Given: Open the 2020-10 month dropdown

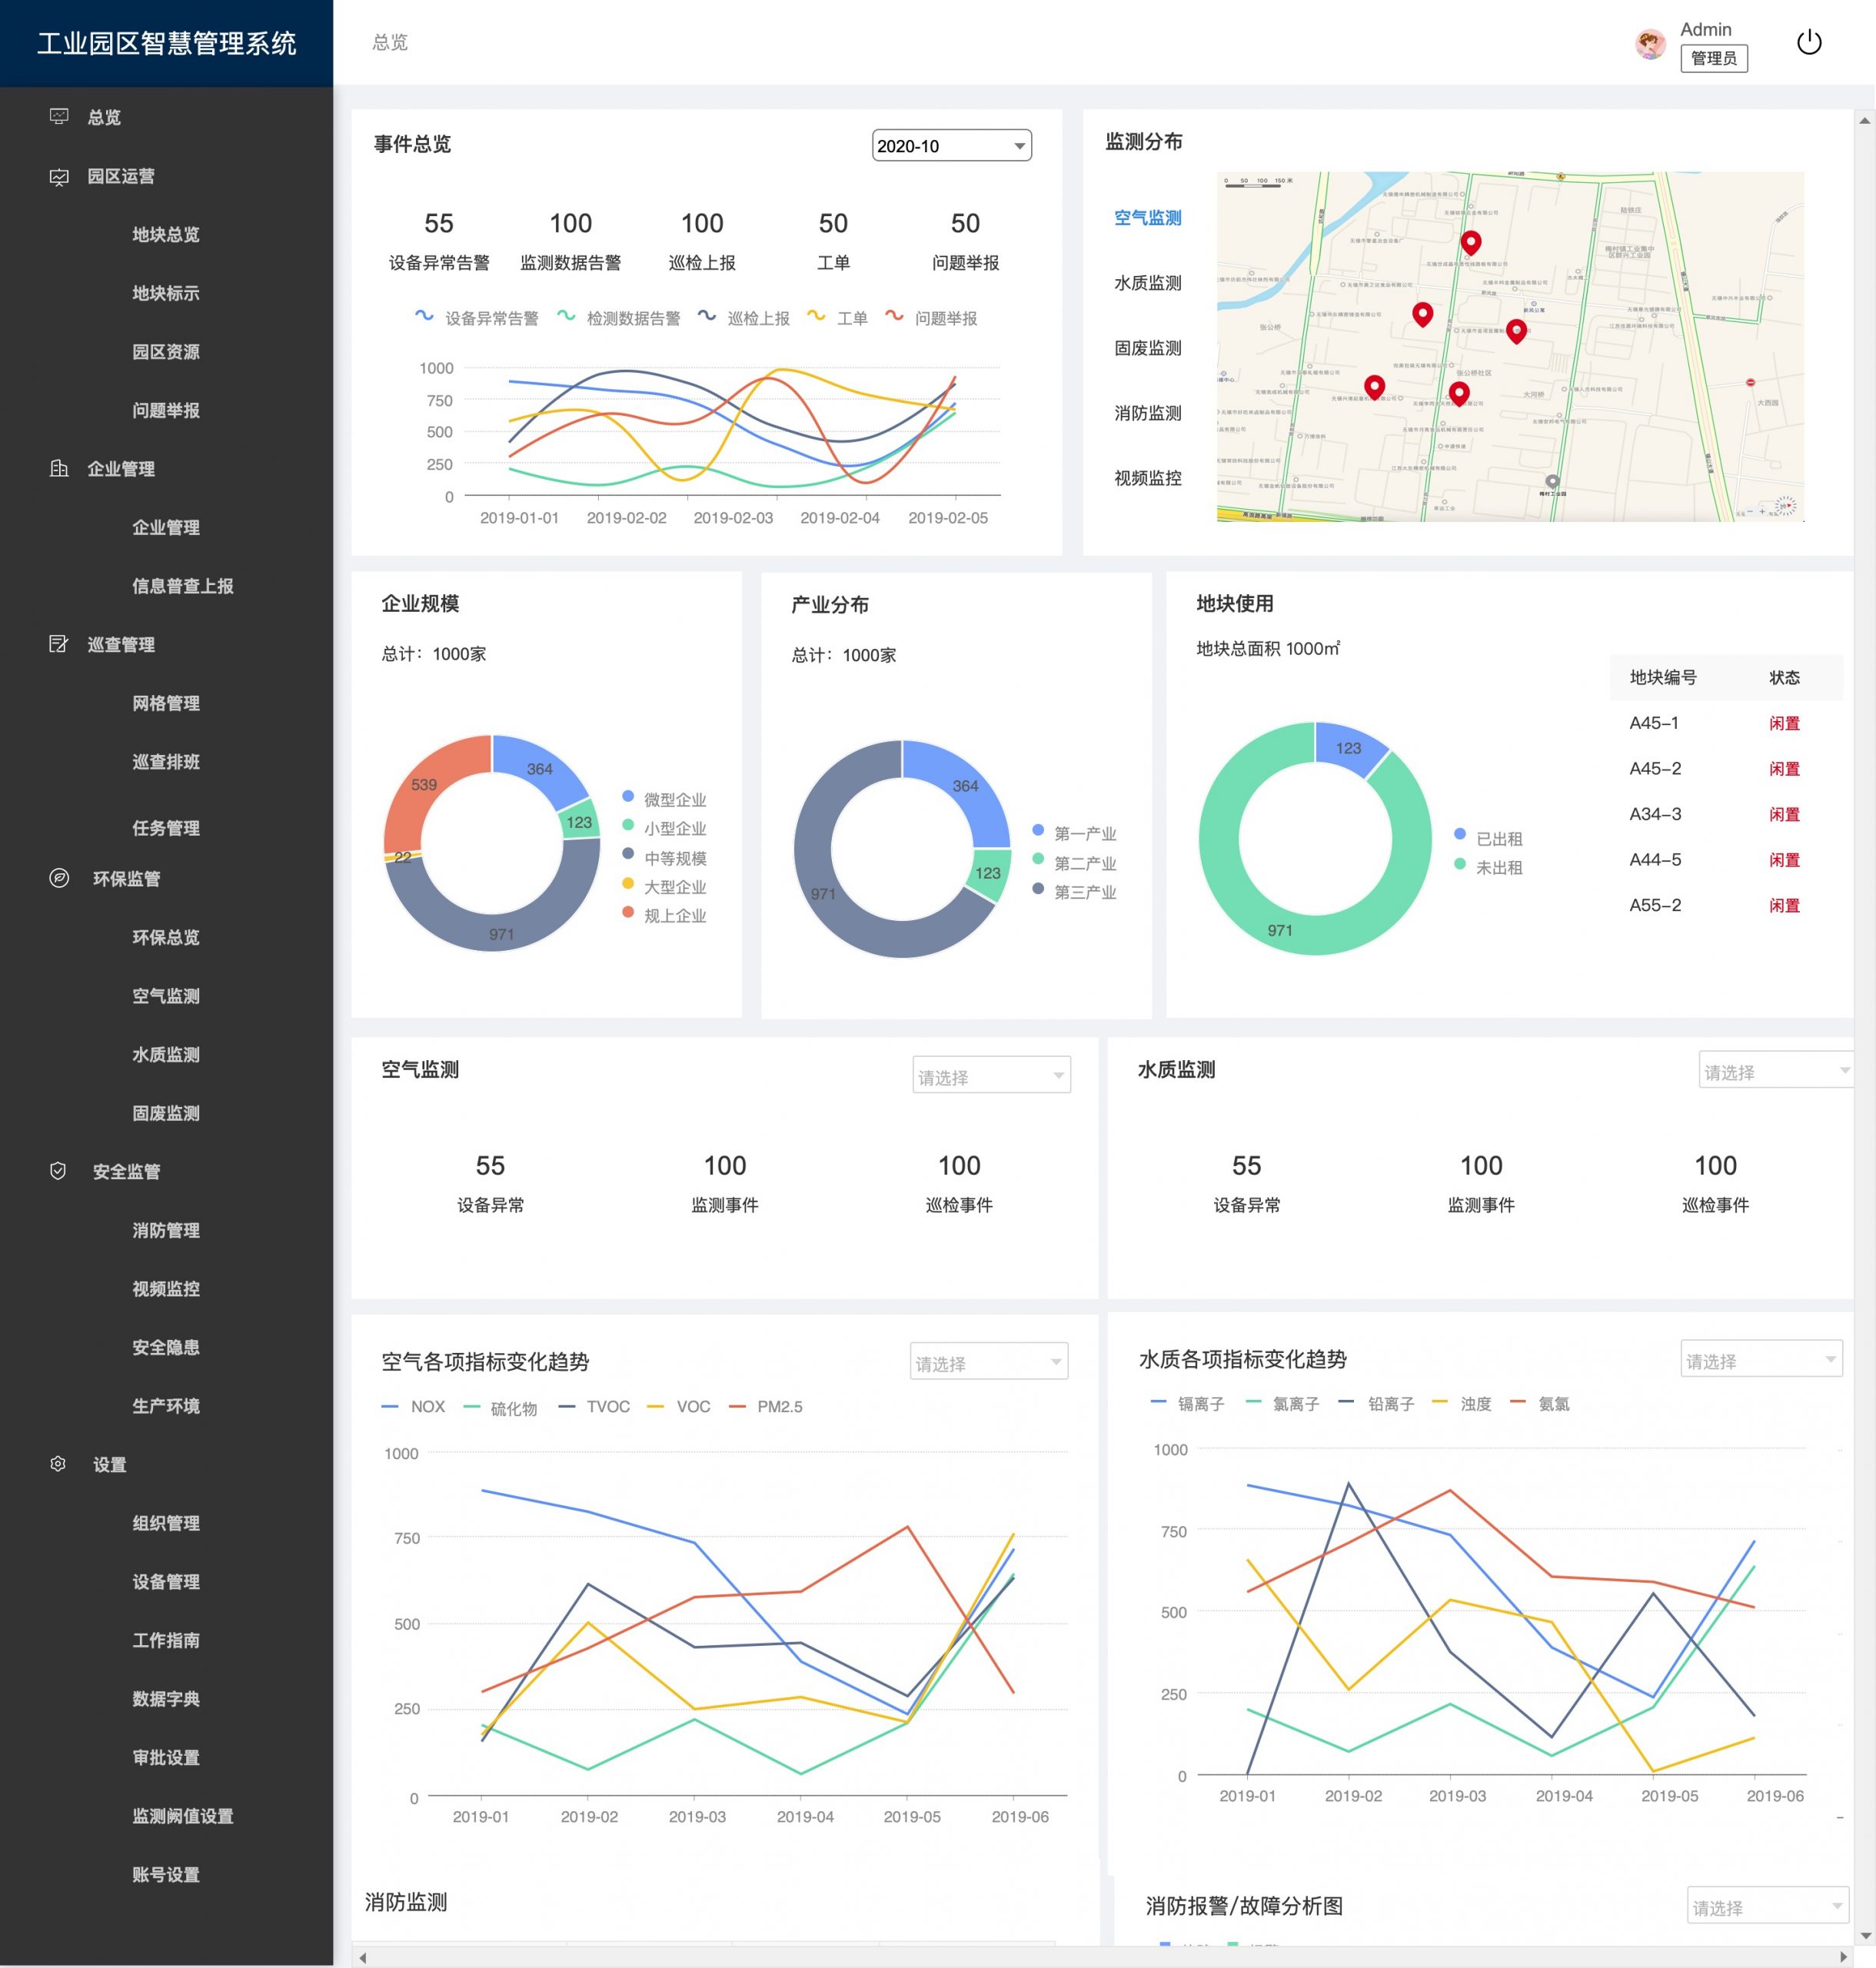Looking at the screenshot, I should 951,146.
